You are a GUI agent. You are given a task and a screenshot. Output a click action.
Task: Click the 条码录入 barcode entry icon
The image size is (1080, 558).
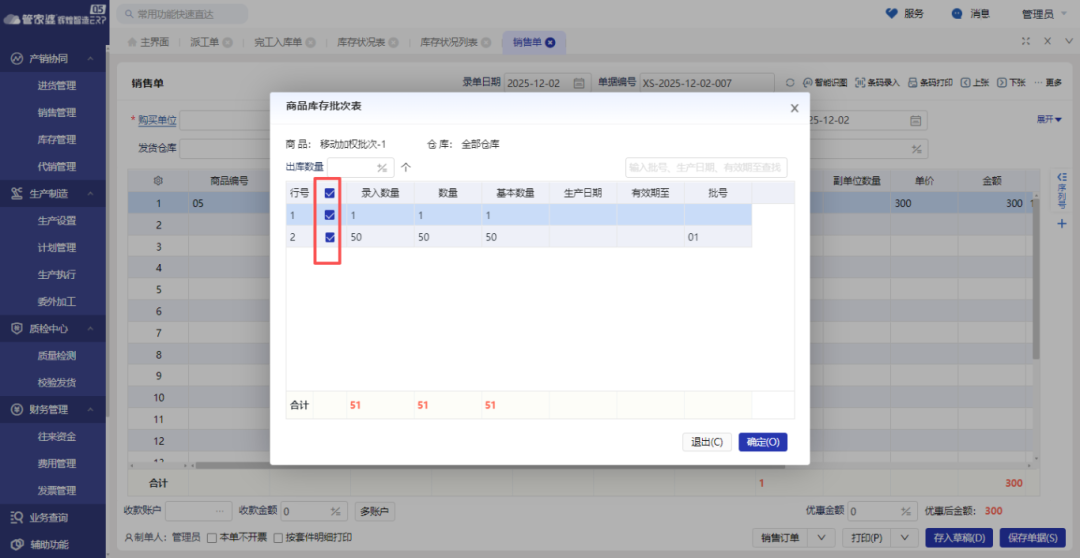tap(861, 83)
